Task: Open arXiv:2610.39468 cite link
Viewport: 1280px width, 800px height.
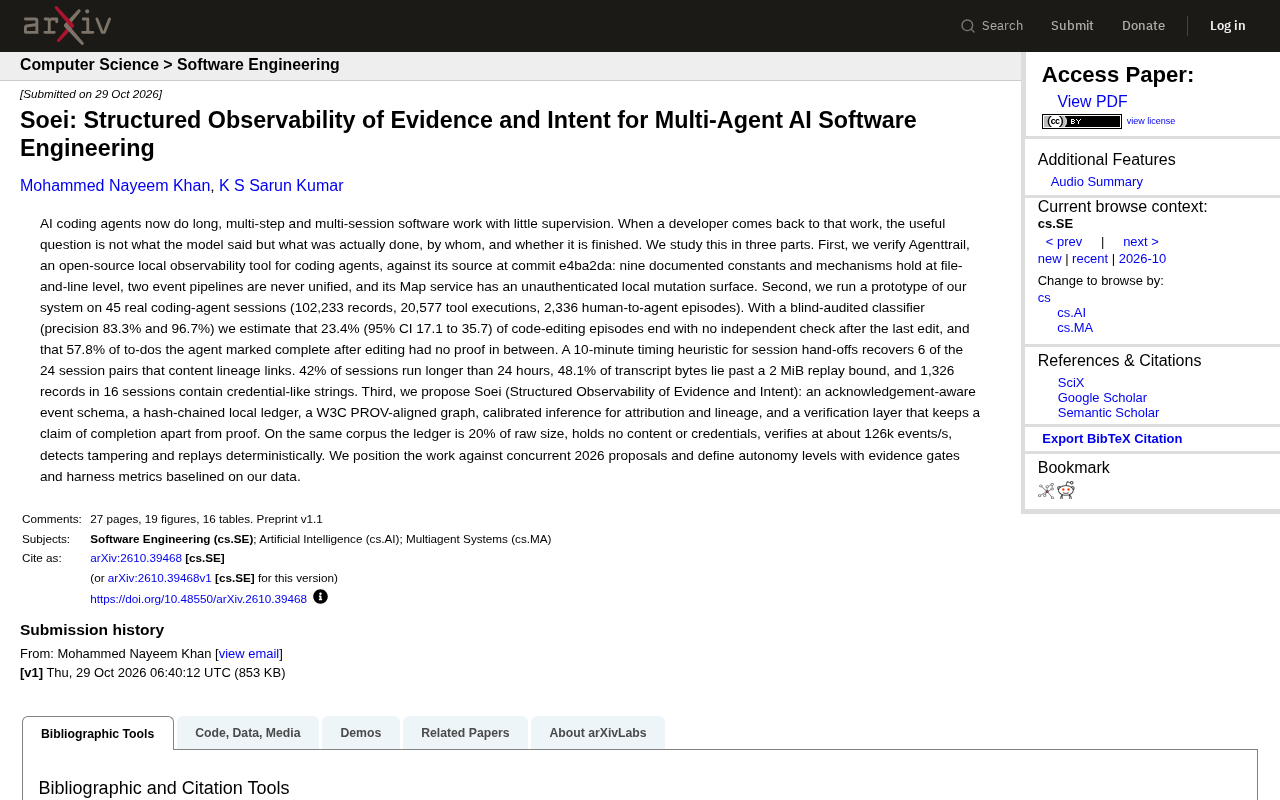Action: coord(136,558)
